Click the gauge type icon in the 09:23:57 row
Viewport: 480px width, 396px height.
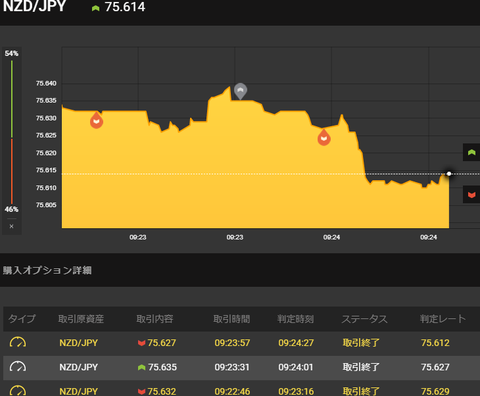(x=18, y=343)
